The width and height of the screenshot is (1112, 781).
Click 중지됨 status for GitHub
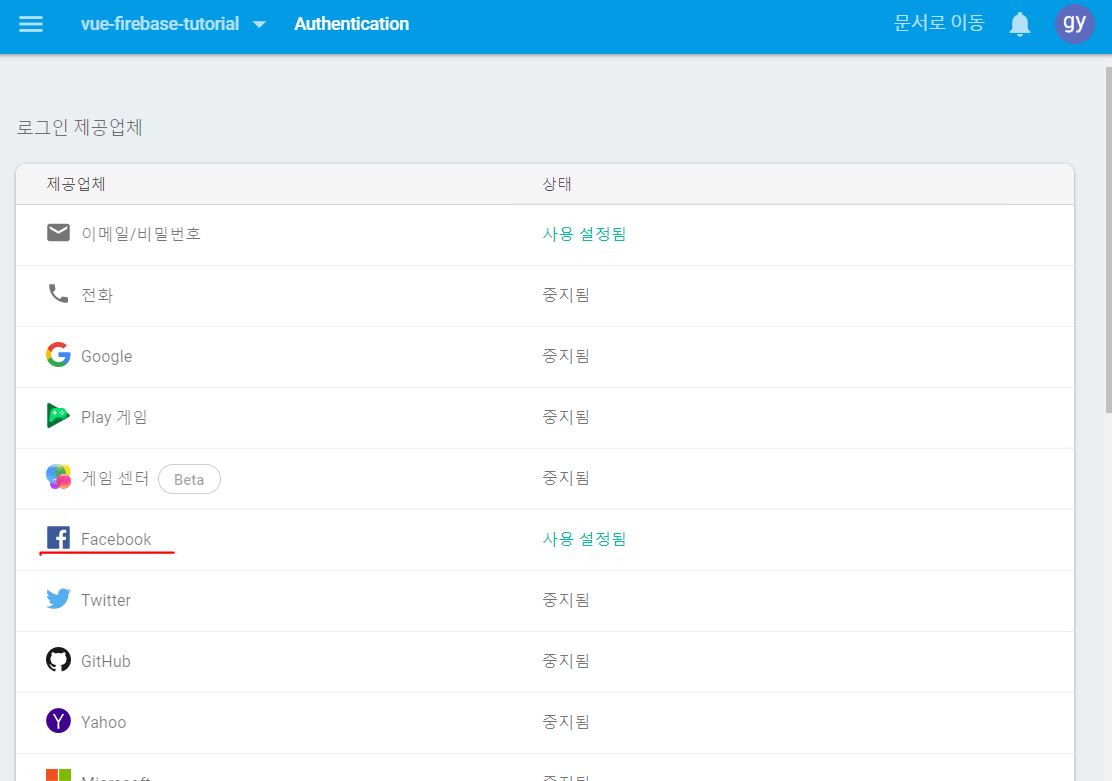click(x=566, y=661)
